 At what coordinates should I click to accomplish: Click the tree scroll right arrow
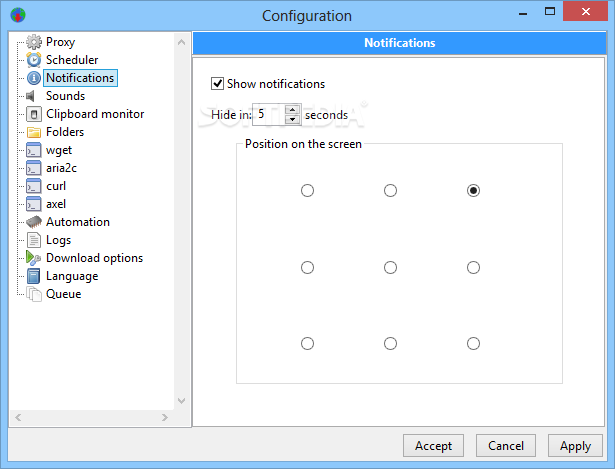(165, 417)
